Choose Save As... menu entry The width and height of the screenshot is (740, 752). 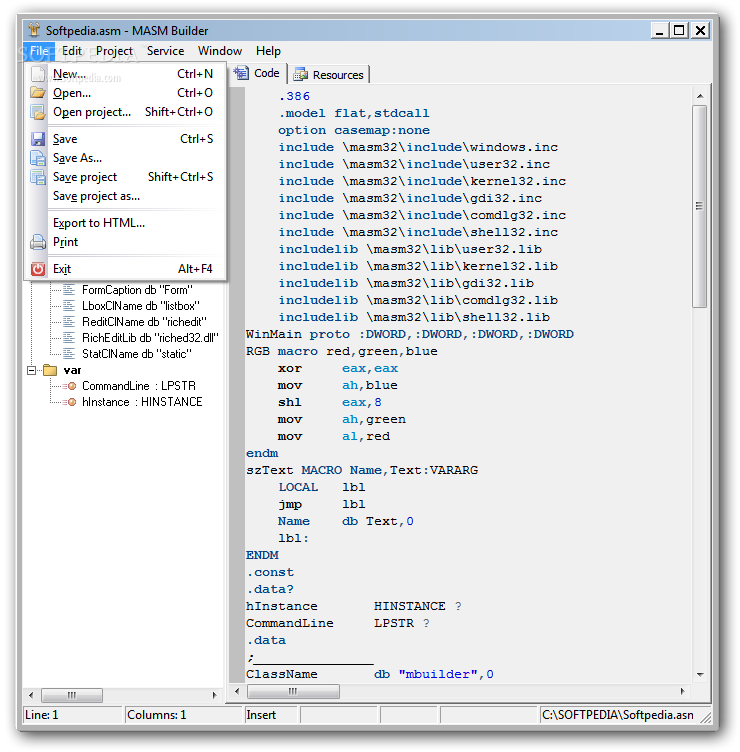[x=126, y=158]
